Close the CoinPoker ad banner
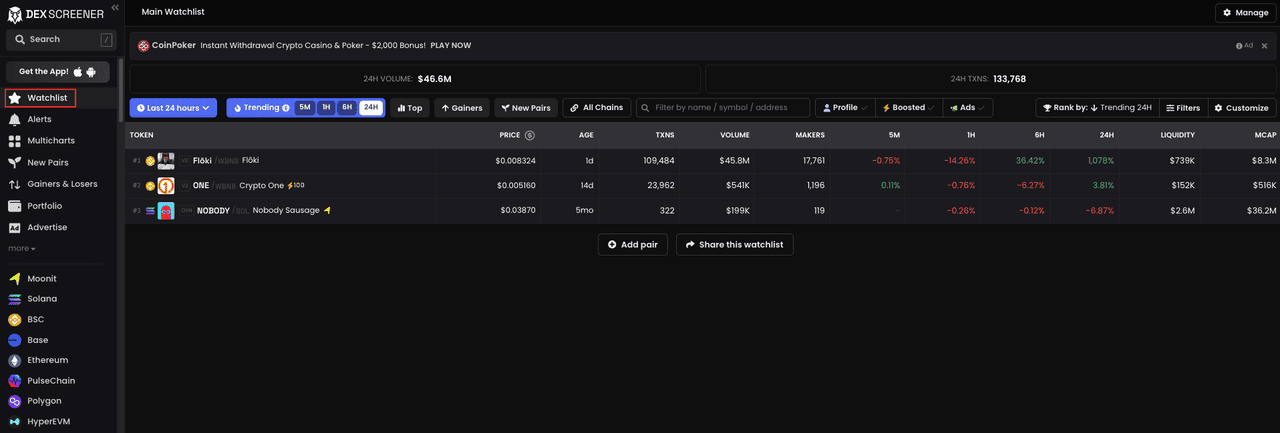1280x433 pixels. tap(1264, 46)
